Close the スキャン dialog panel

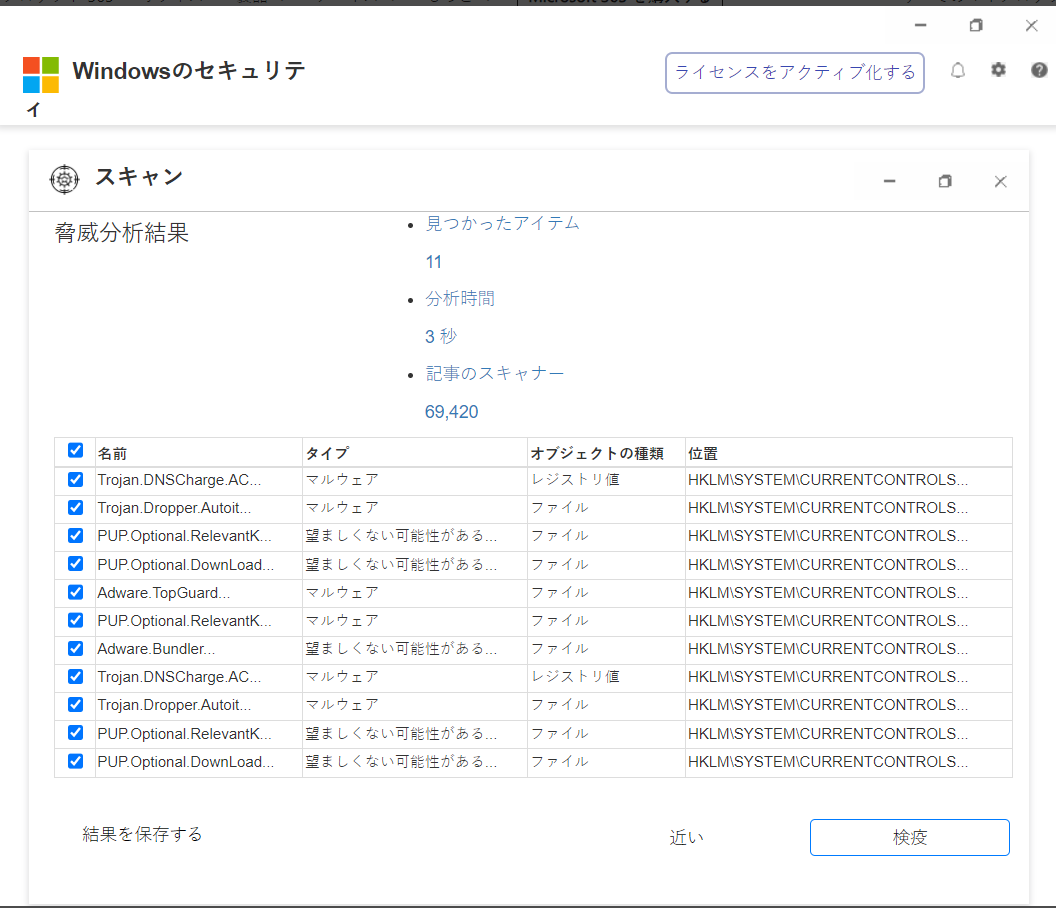(x=1000, y=181)
